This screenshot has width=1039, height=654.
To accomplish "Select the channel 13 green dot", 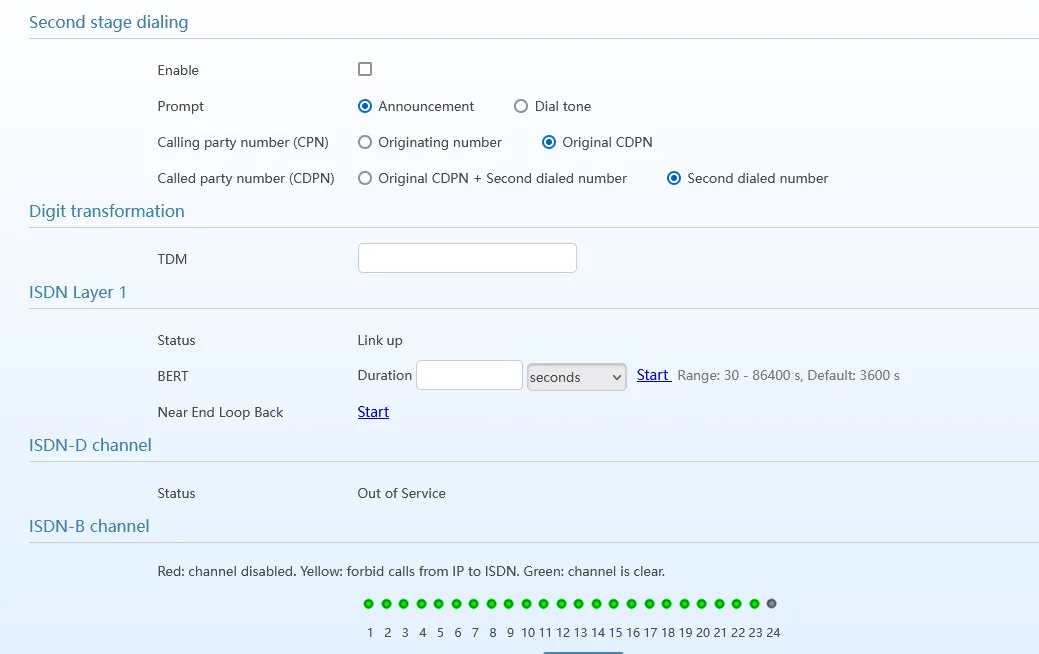I will point(579,604).
